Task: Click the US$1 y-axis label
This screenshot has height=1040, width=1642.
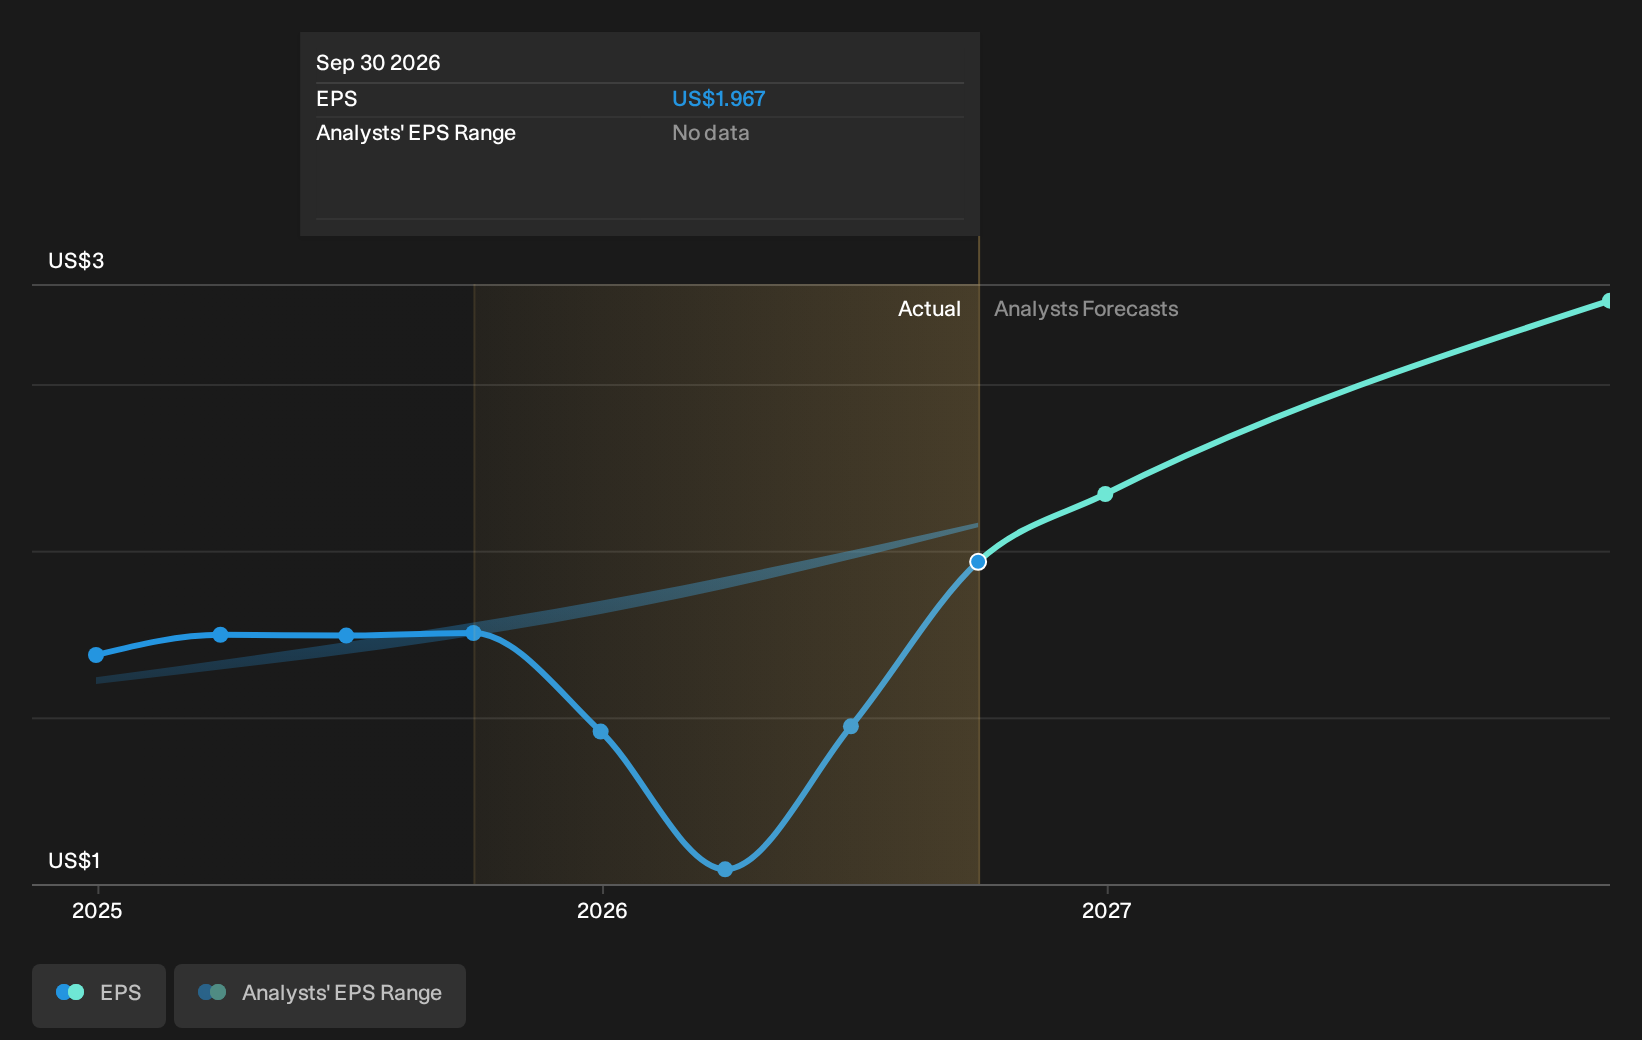Action: pos(74,861)
